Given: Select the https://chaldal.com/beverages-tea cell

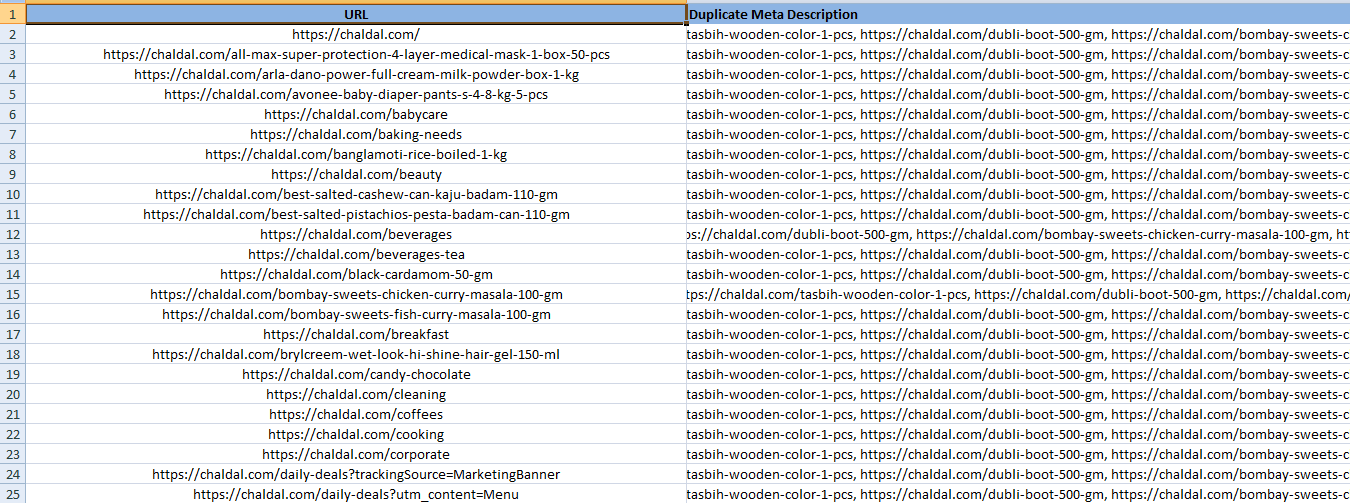Looking at the screenshot, I should 356,254.
